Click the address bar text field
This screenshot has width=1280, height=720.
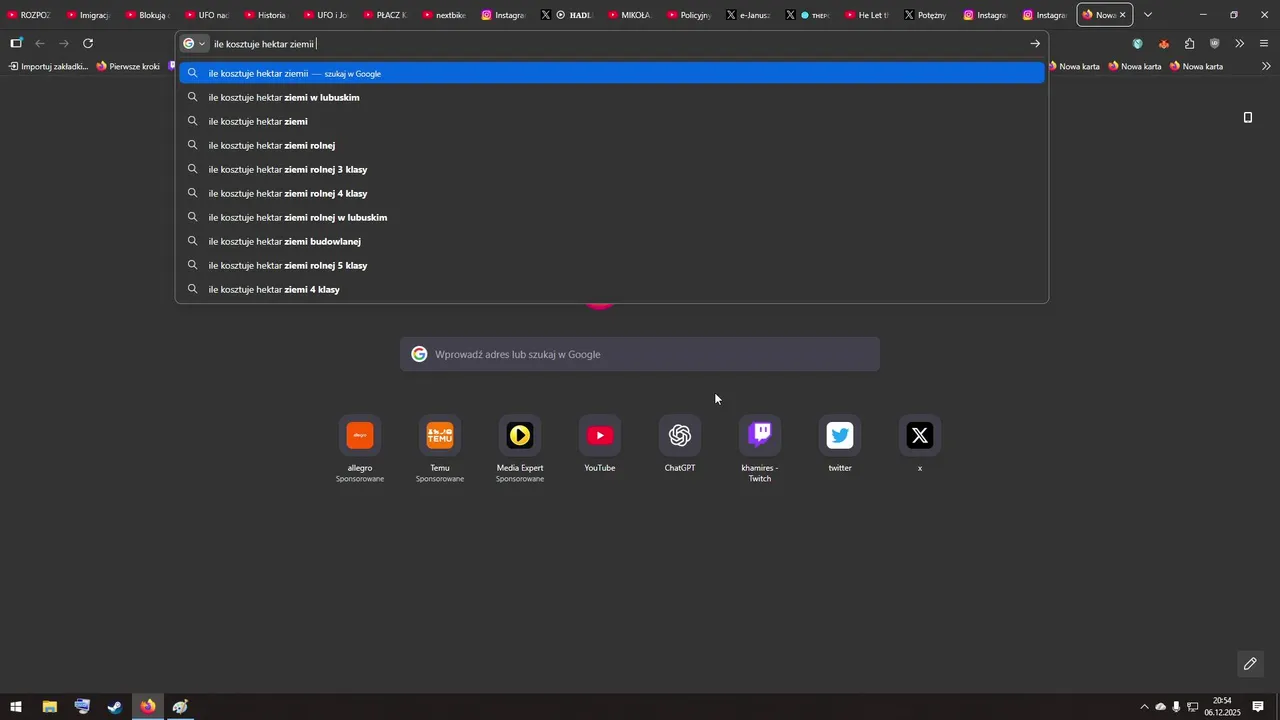pos(615,44)
